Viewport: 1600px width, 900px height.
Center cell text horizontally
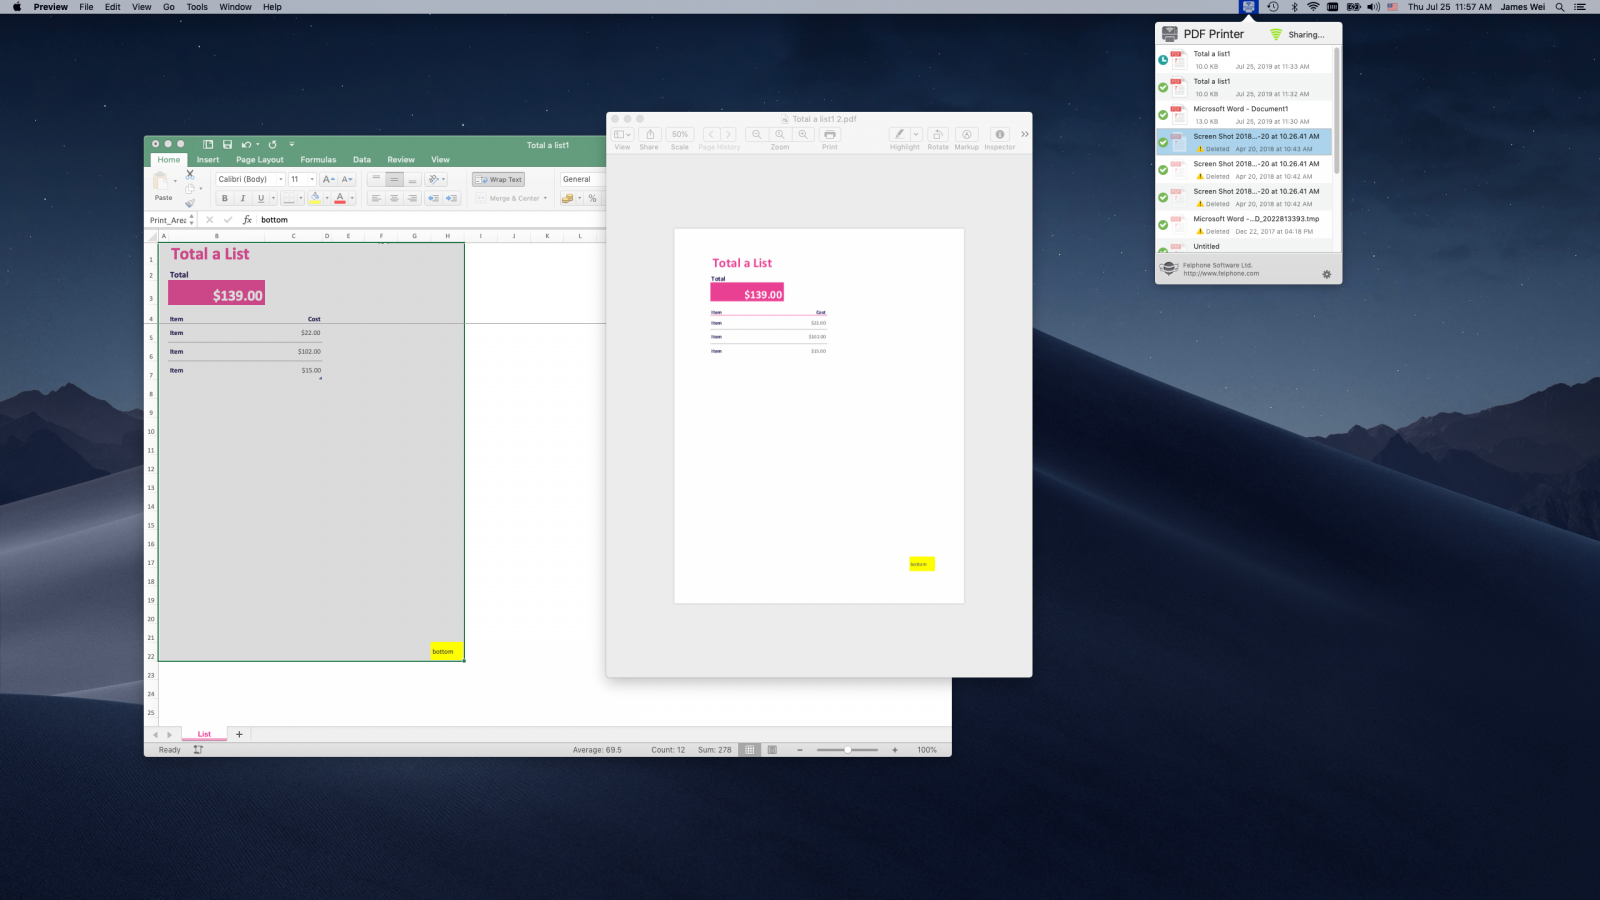tap(394, 198)
